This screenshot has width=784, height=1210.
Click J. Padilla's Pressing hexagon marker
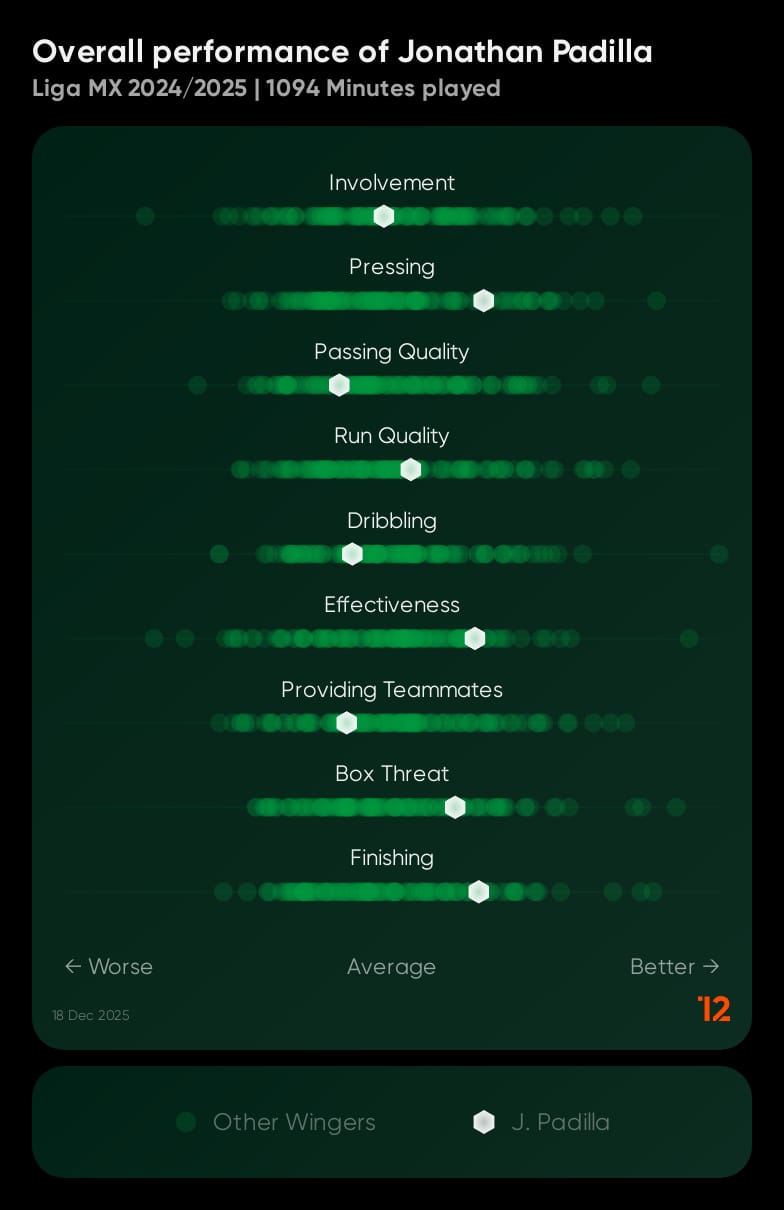point(484,301)
